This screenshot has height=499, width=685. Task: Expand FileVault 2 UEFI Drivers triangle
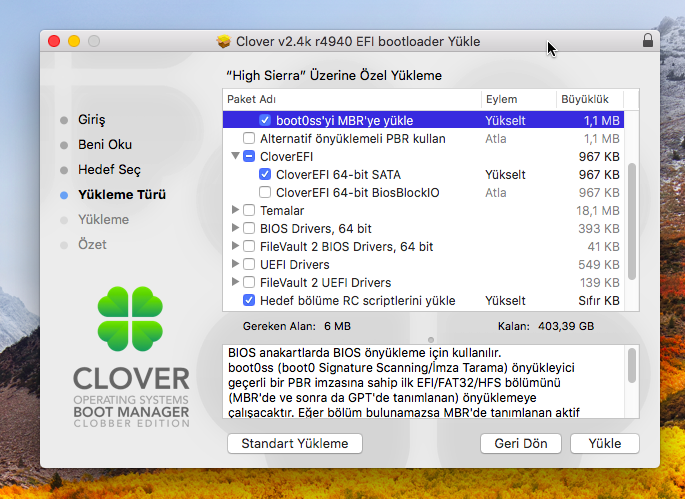[x=235, y=282]
